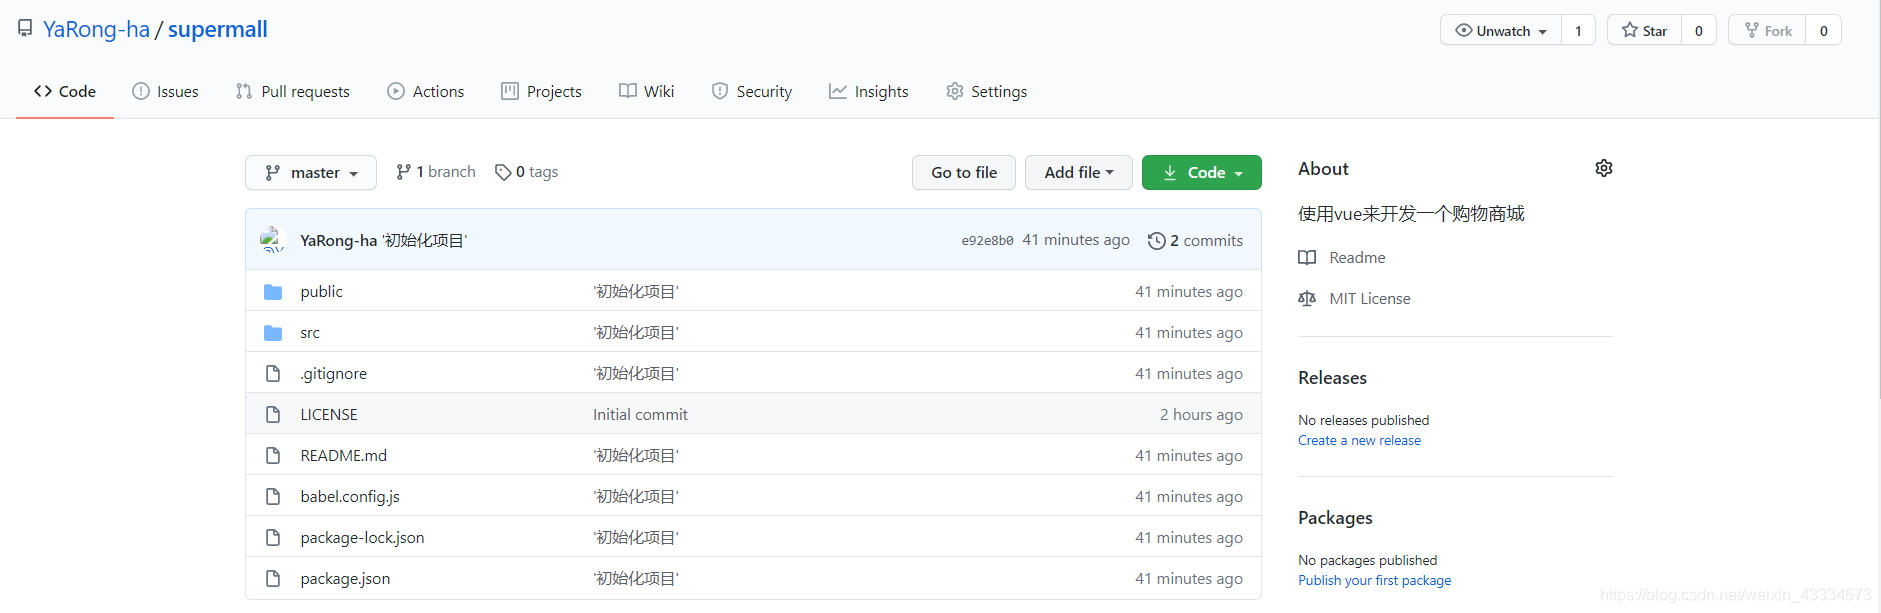Click the package.json file icon

pos(273,578)
